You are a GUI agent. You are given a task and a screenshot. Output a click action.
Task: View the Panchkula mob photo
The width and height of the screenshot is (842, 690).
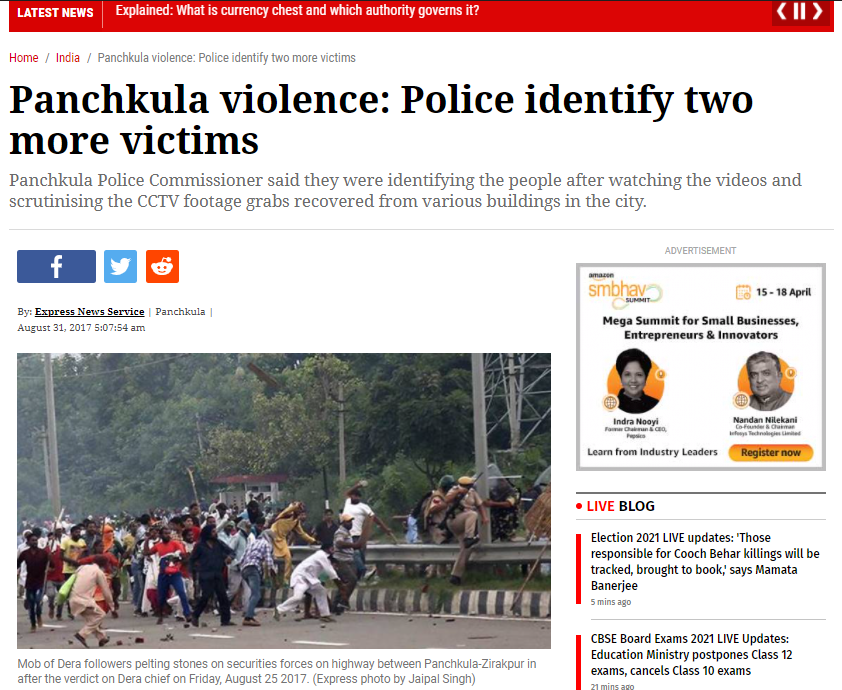(284, 500)
